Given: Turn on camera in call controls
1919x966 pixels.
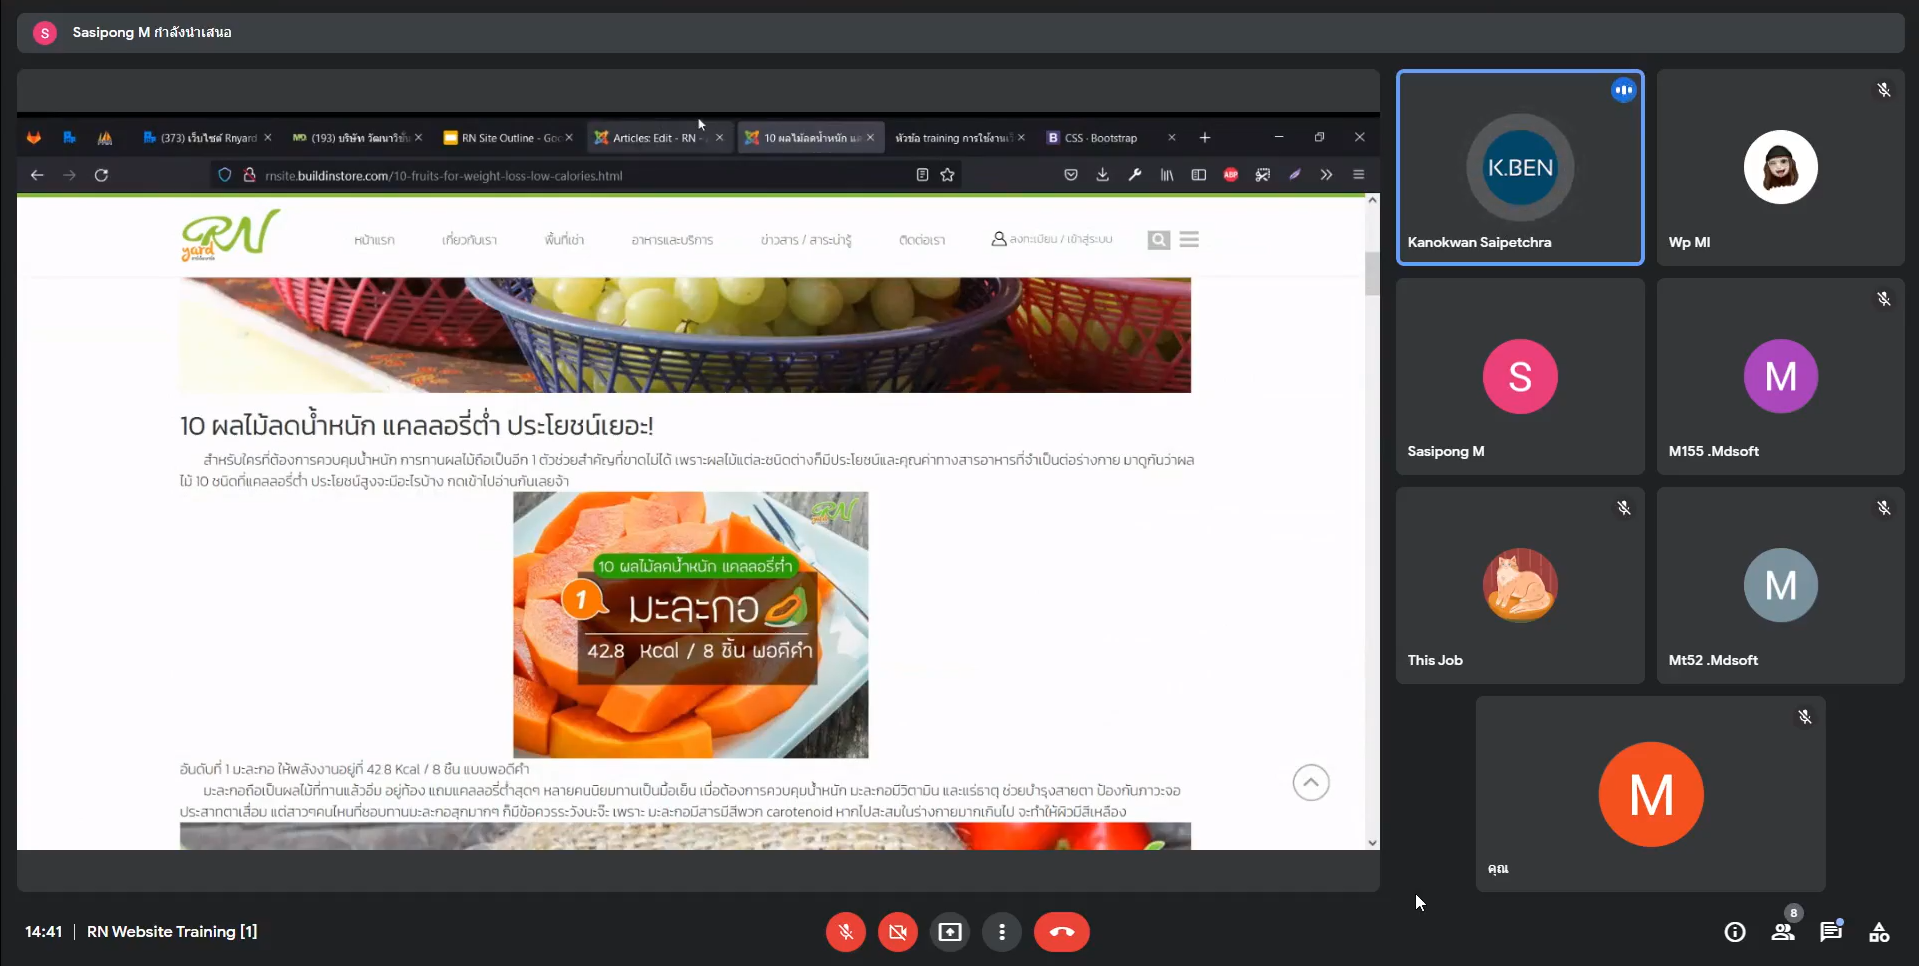Looking at the screenshot, I should click(x=897, y=932).
